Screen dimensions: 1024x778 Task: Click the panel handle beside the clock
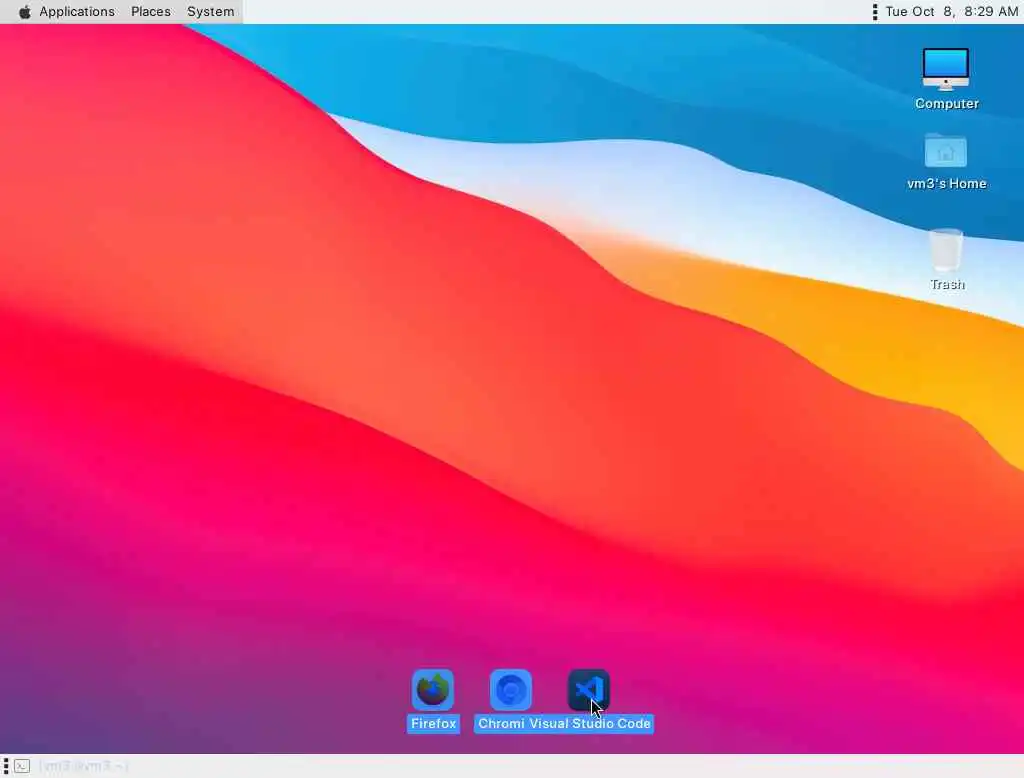875,12
